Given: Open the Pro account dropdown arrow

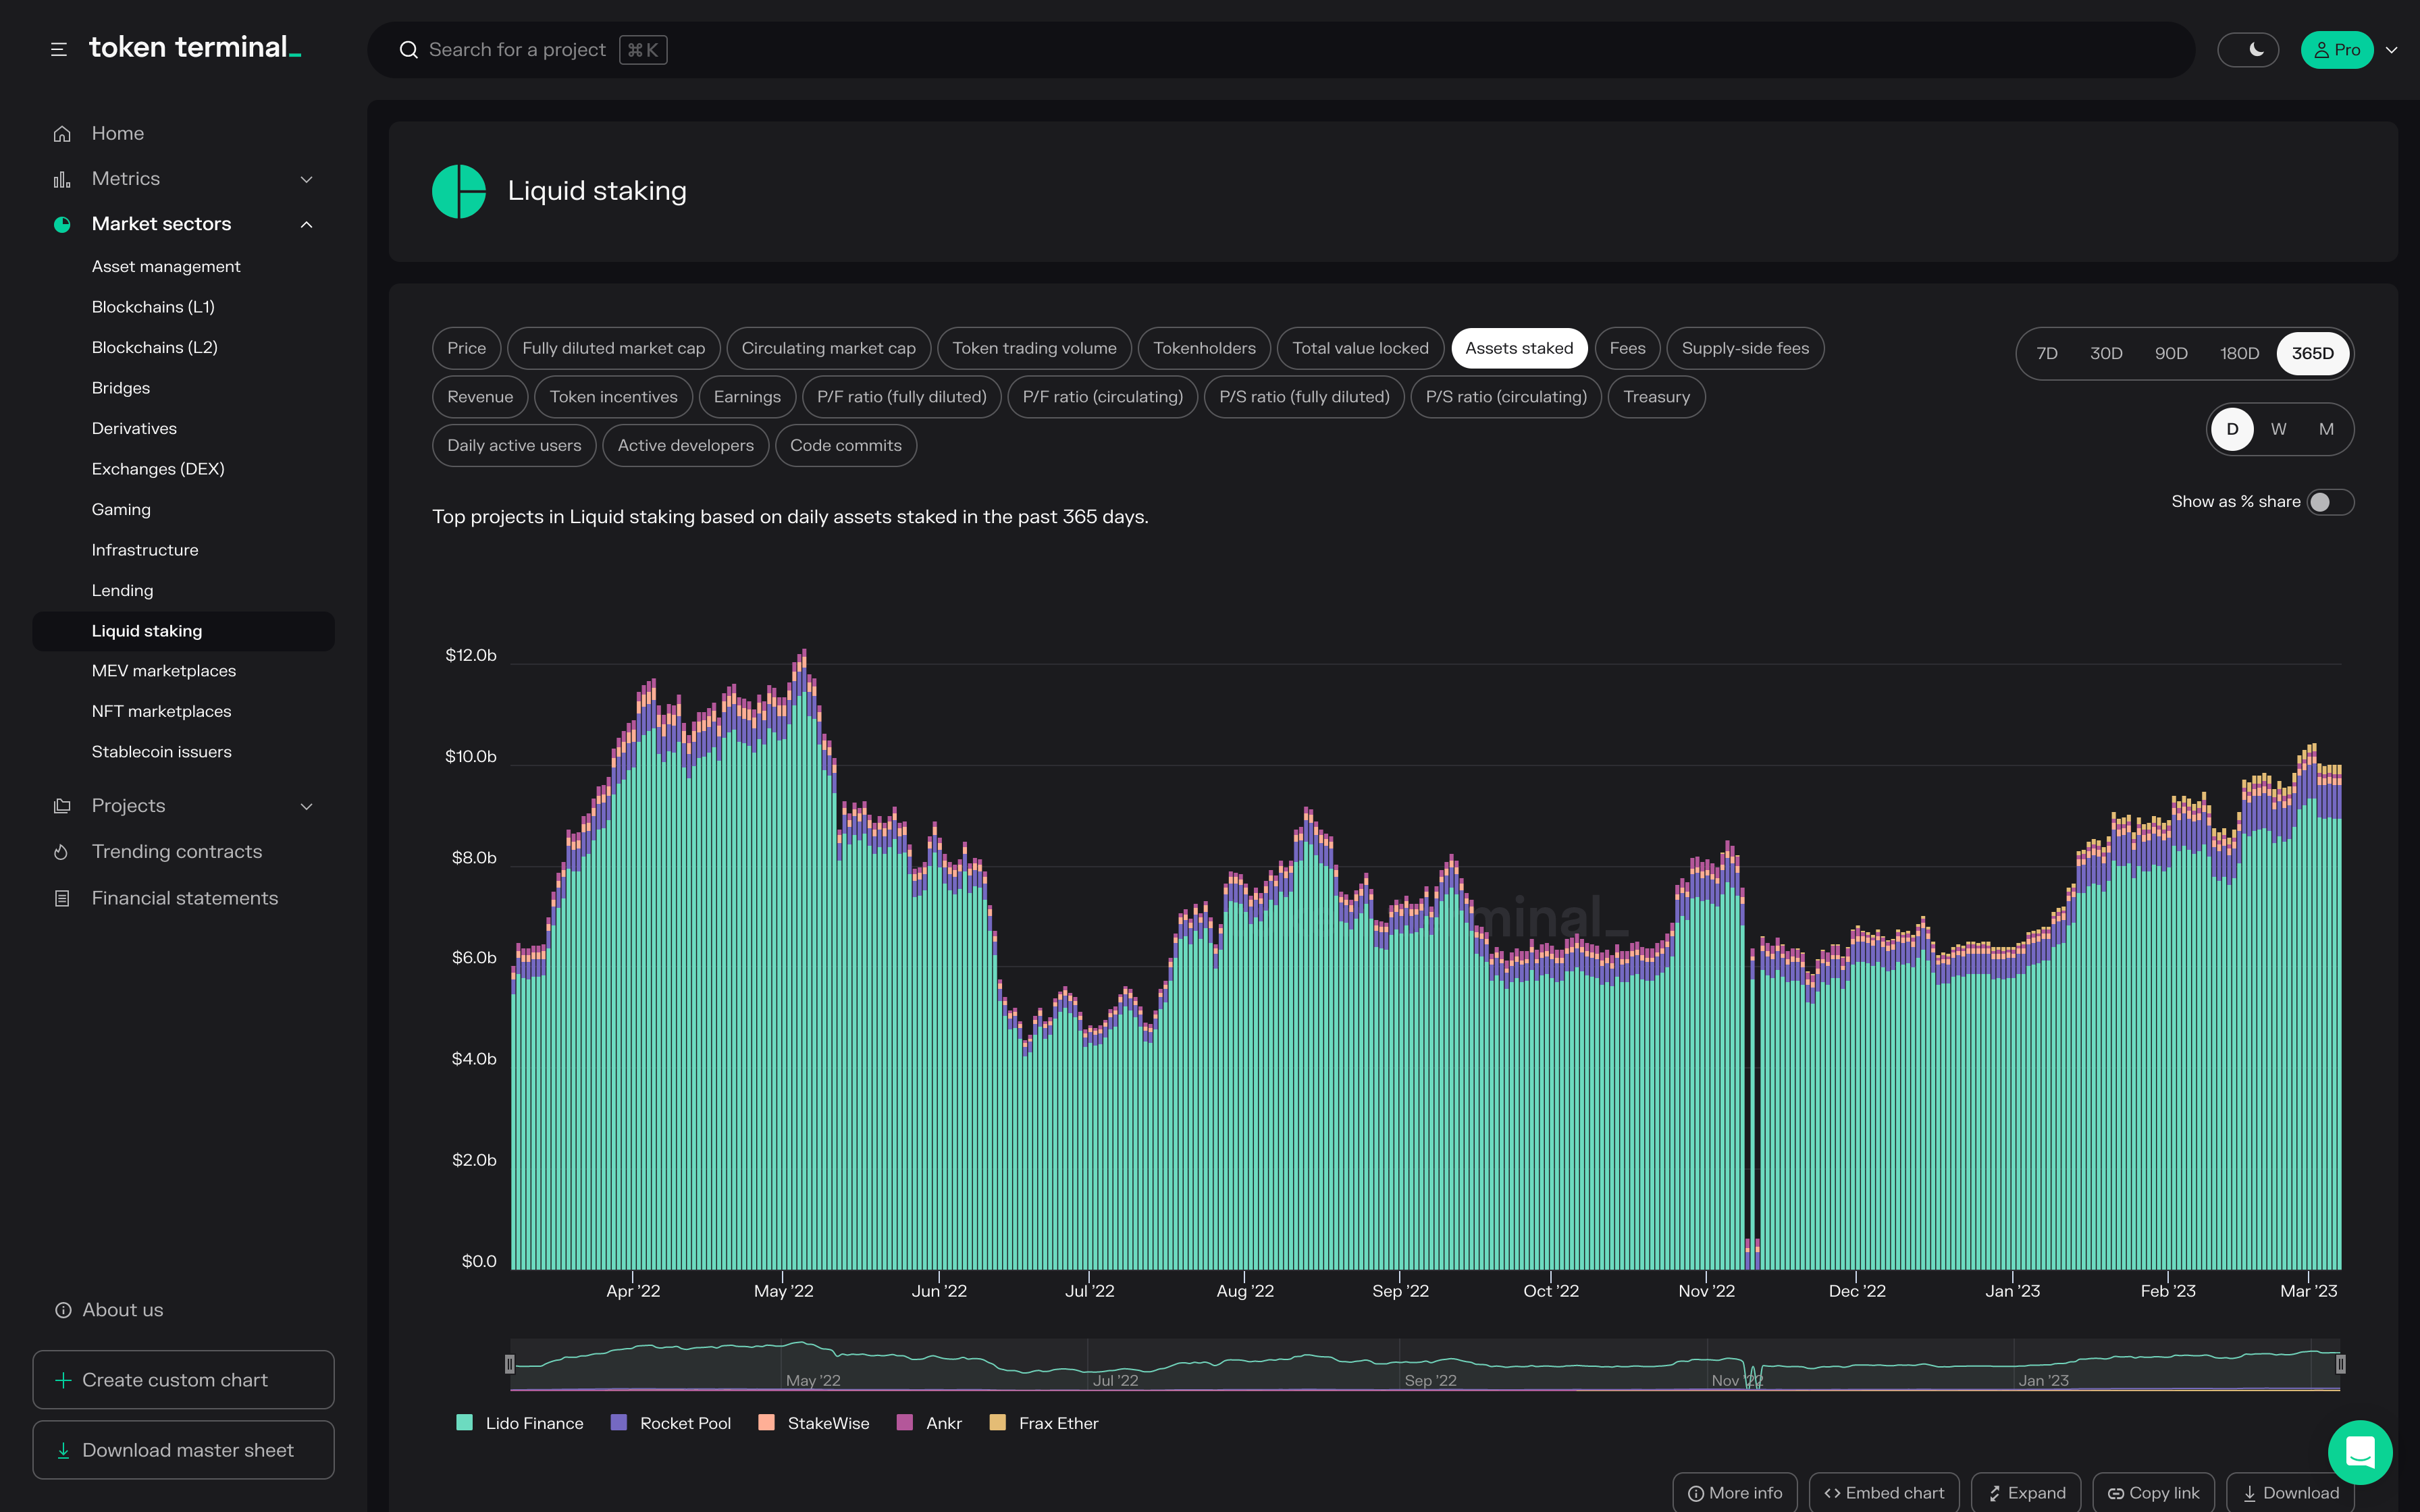Looking at the screenshot, I should point(2391,50).
